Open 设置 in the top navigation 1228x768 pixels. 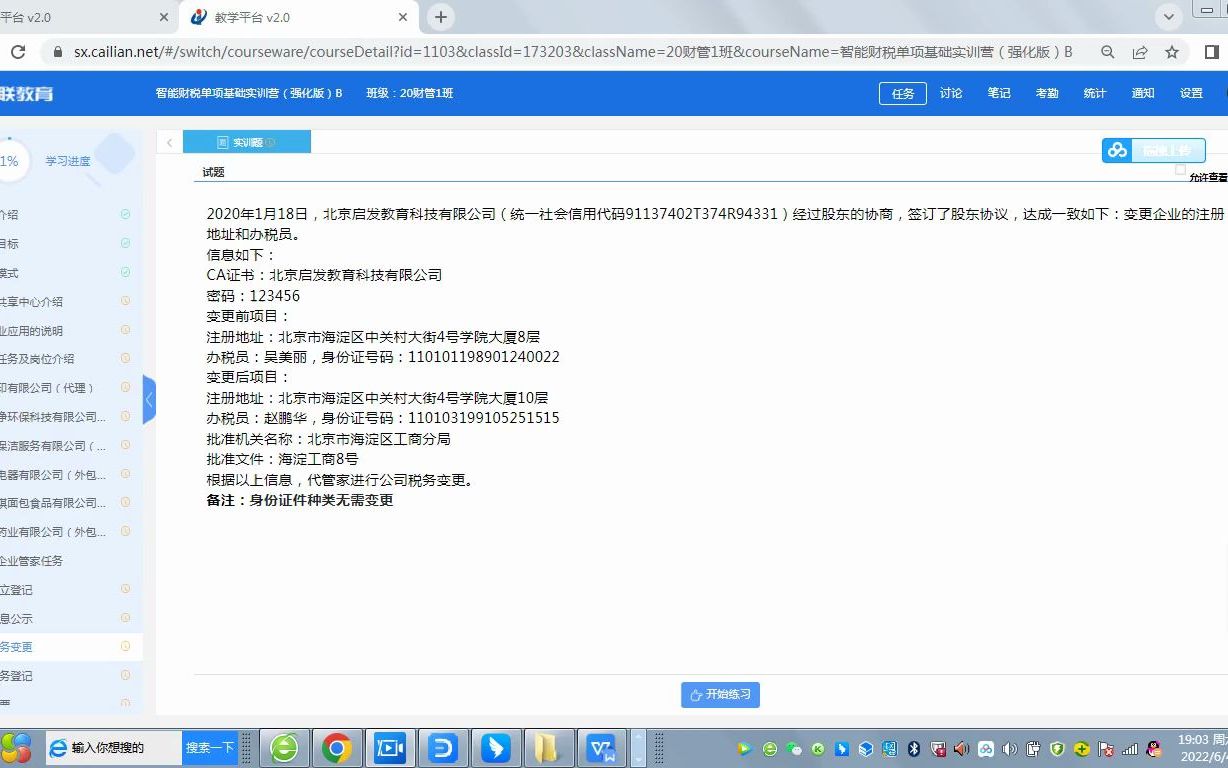coord(1191,93)
